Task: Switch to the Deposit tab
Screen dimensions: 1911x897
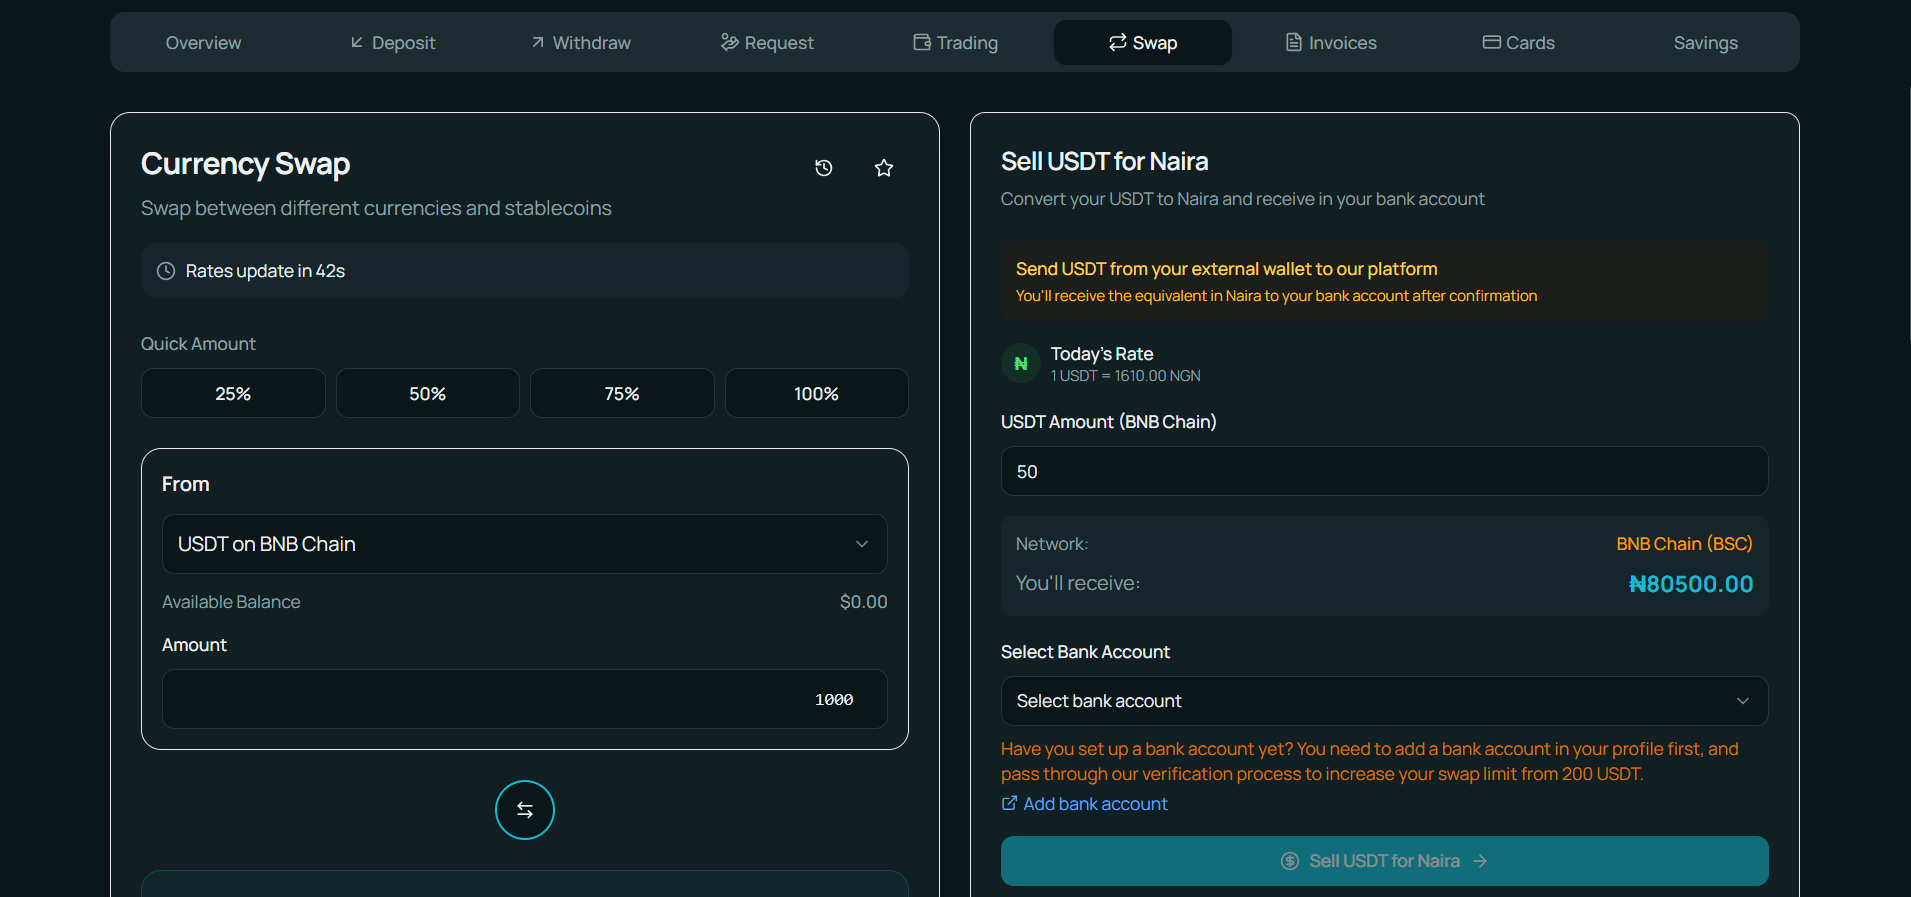Action: pos(393,43)
